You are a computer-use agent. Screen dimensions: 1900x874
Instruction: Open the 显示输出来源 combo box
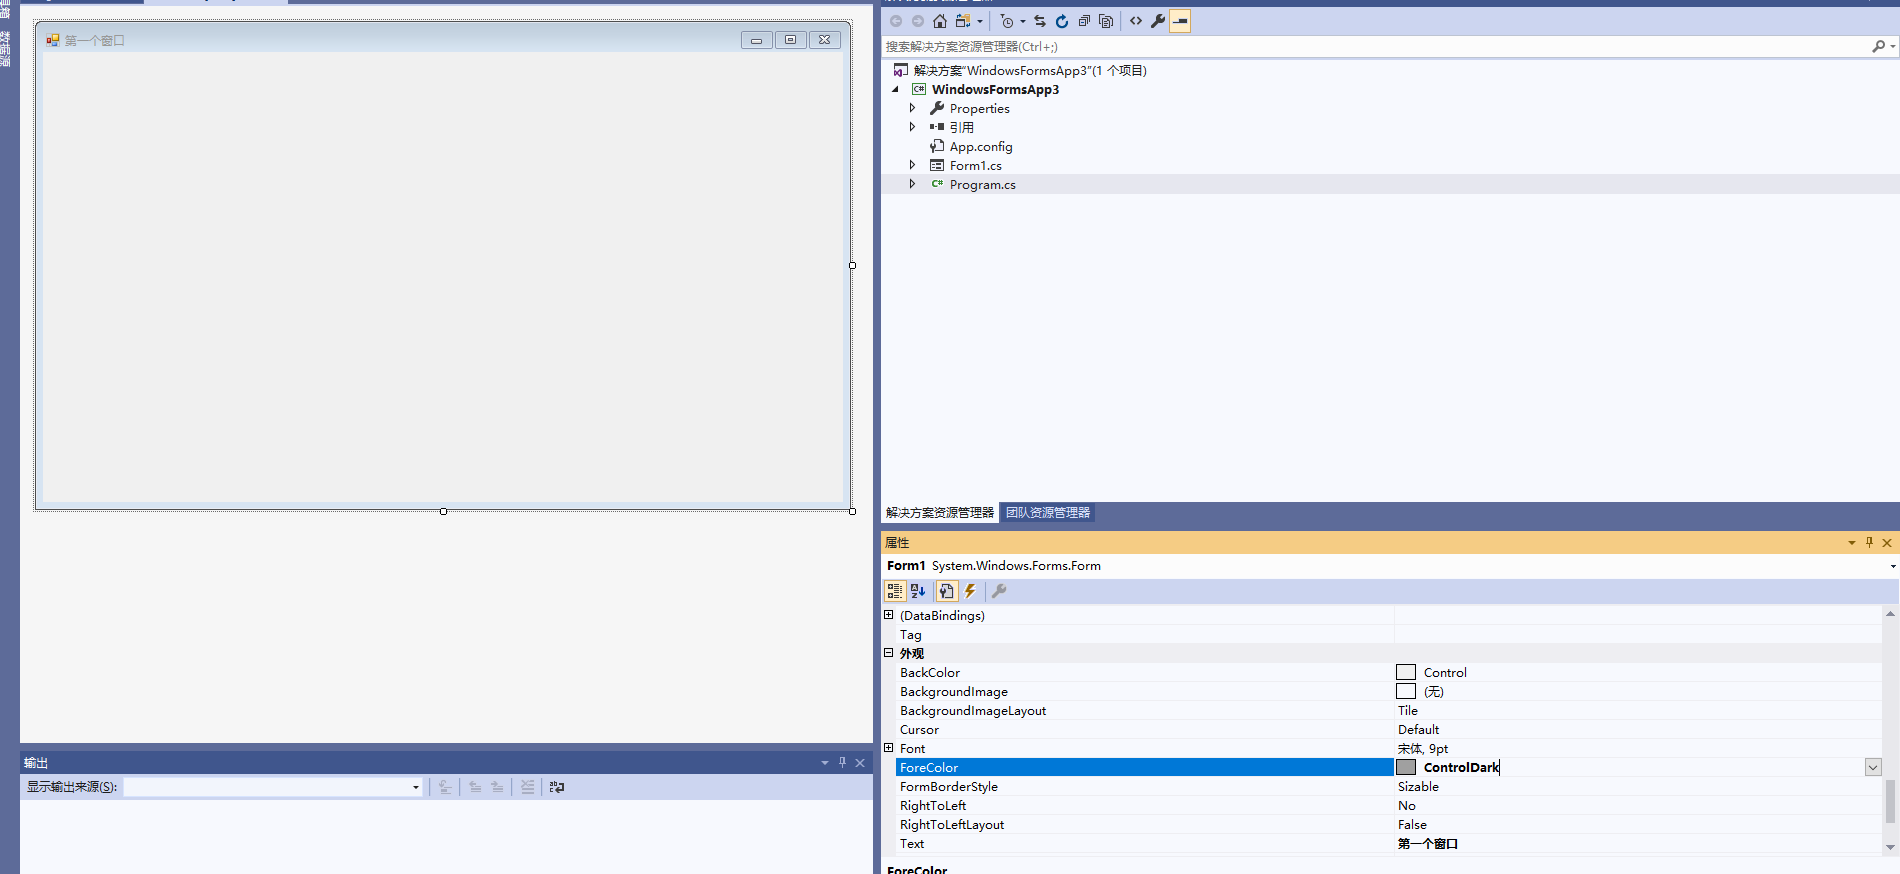click(x=273, y=787)
